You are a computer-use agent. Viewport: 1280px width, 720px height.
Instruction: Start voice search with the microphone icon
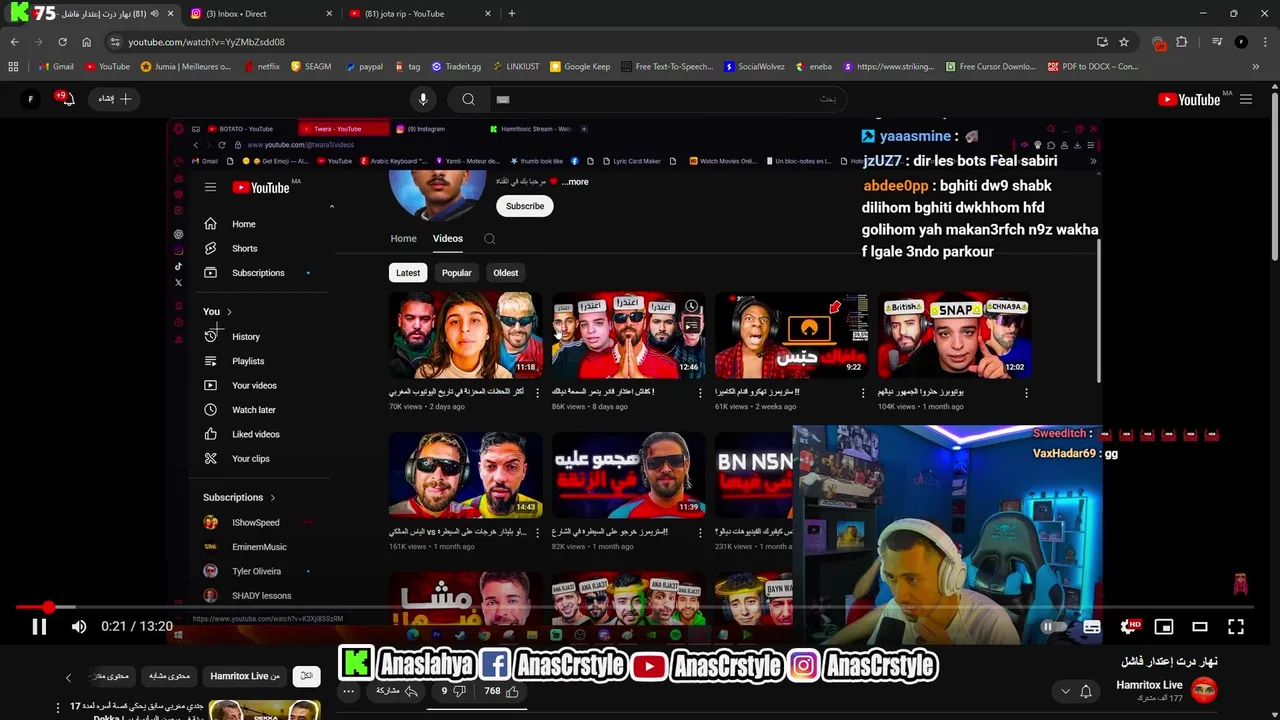pyautogui.click(x=423, y=99)
